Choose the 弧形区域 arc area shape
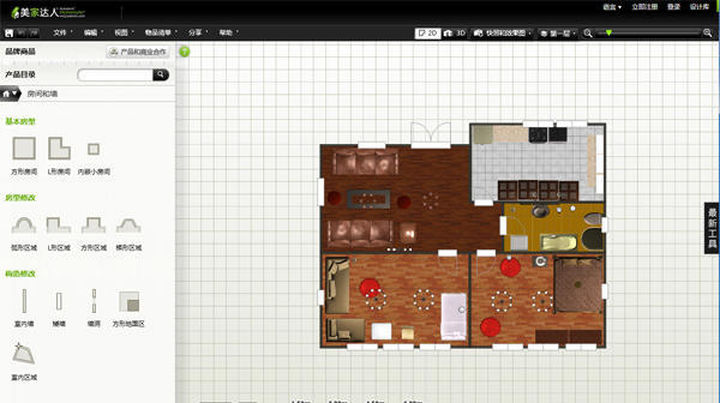Screen dimensions: 720x403 23,226
